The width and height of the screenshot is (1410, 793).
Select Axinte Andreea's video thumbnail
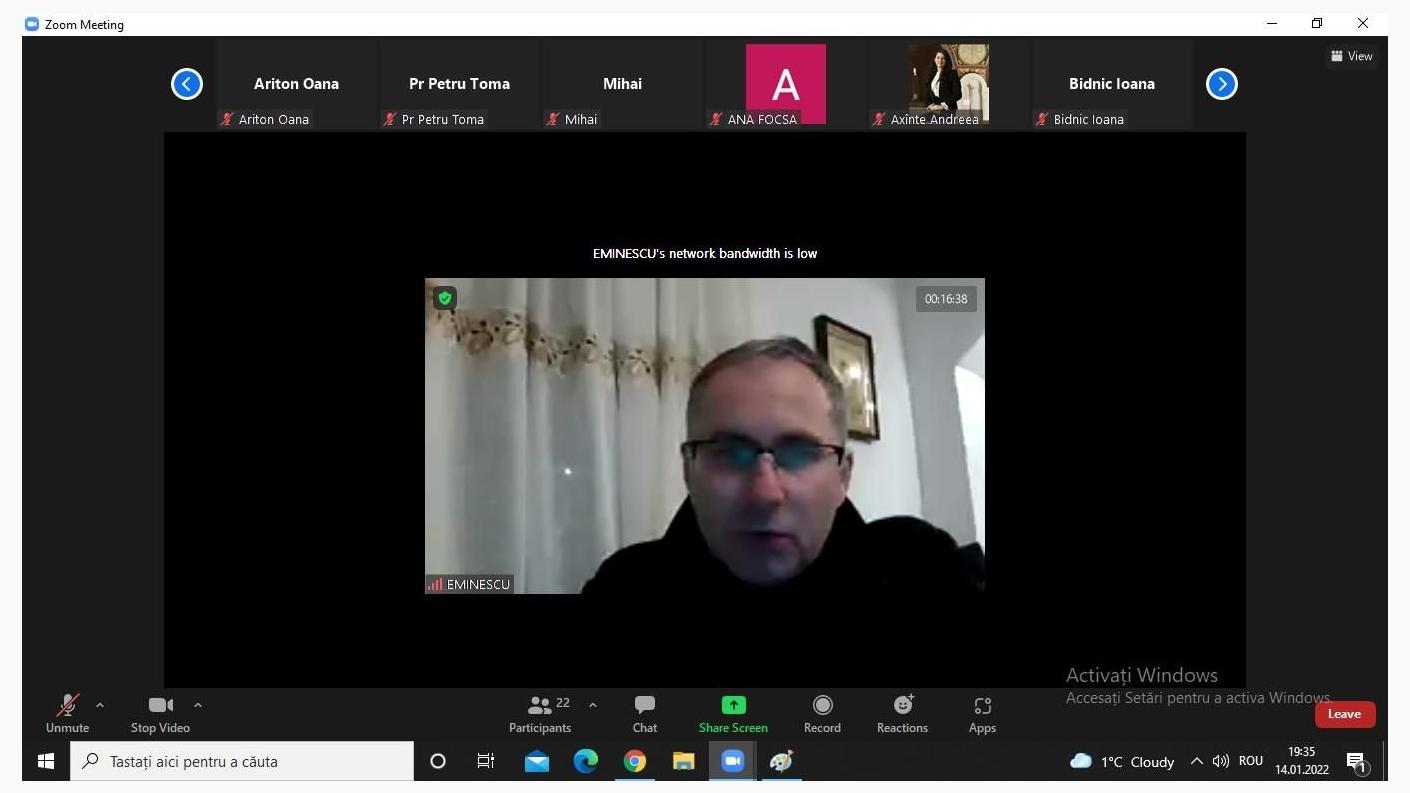point(948,84)
